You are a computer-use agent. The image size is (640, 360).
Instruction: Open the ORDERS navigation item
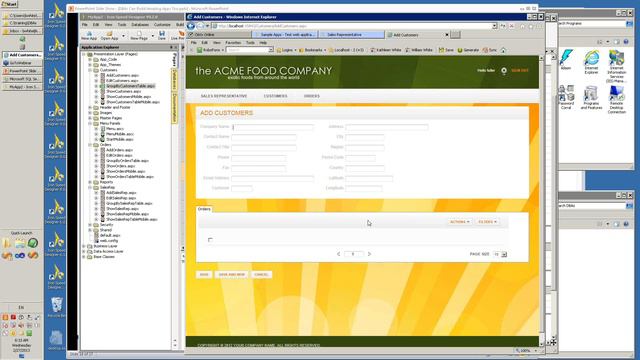[x=312, y=96]
